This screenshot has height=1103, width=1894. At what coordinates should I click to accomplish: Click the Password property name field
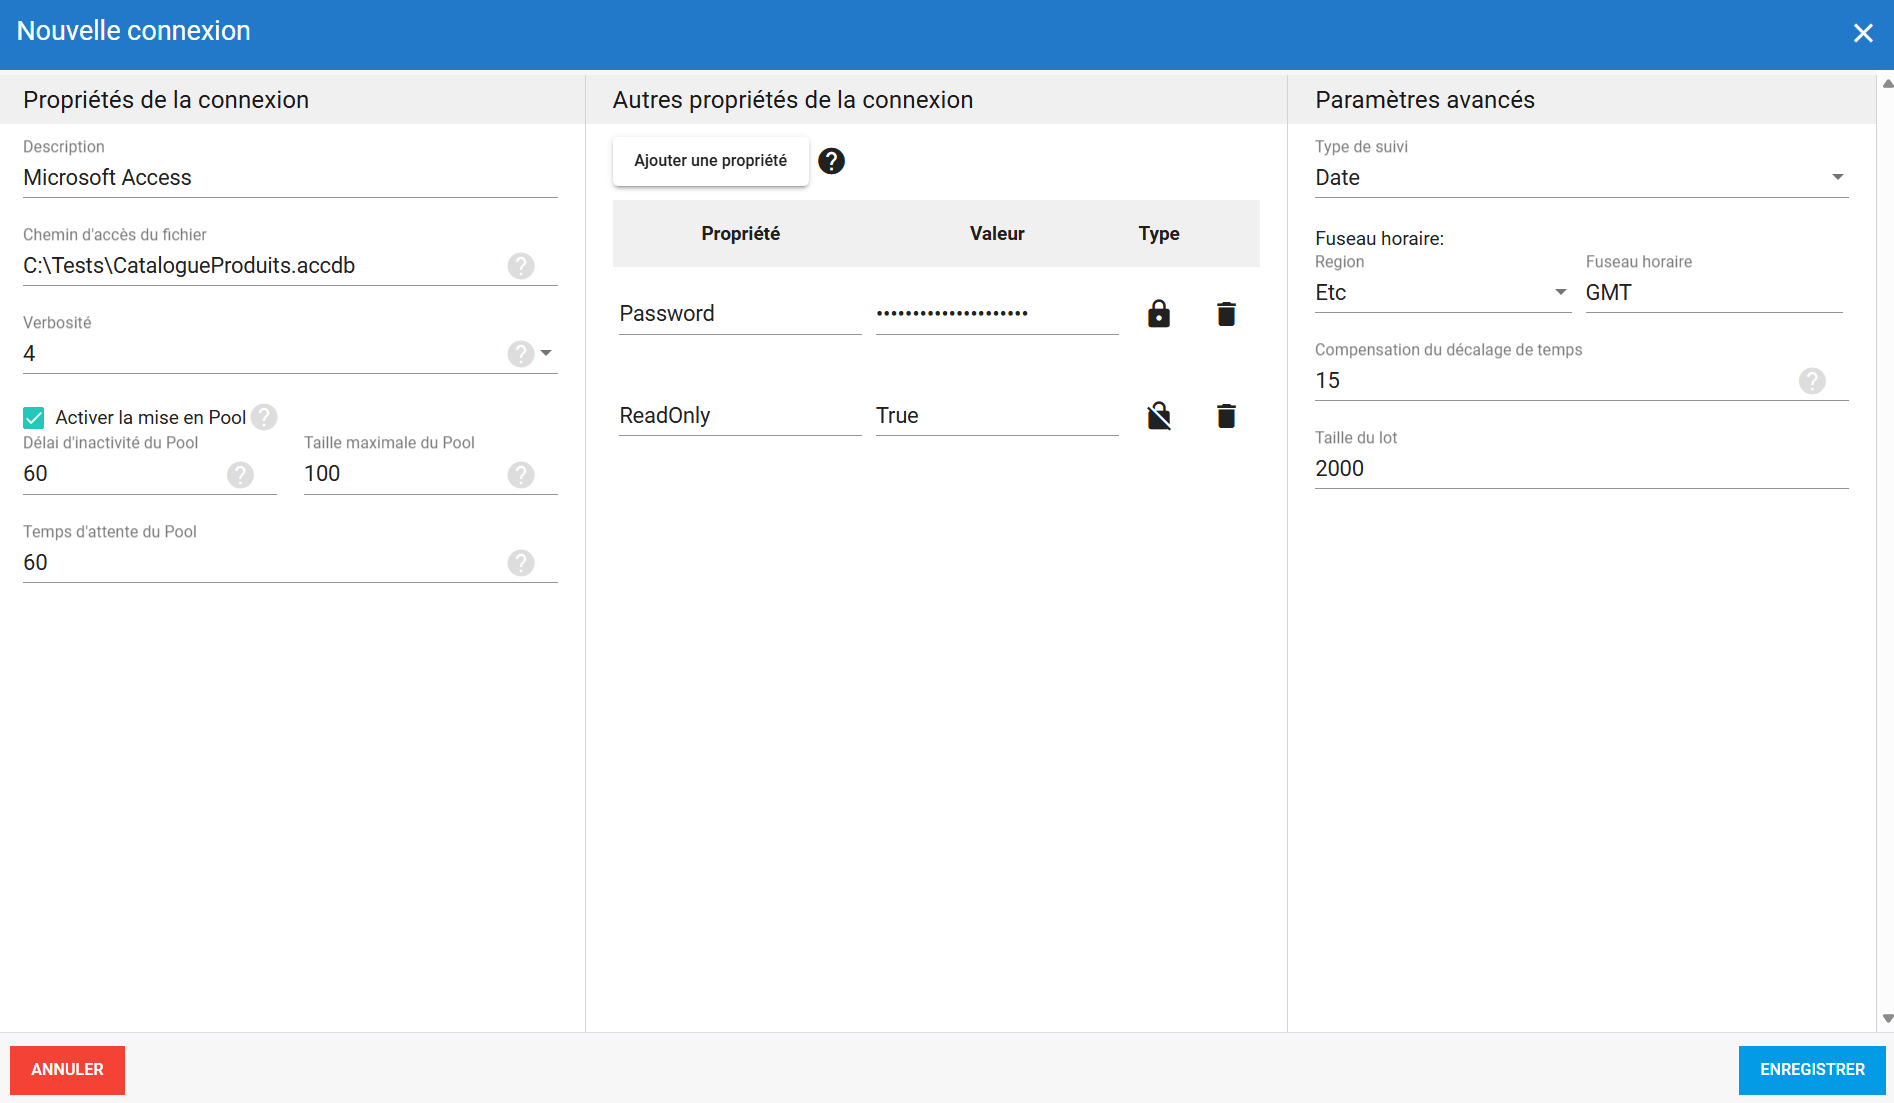click(x=740, y=314)
